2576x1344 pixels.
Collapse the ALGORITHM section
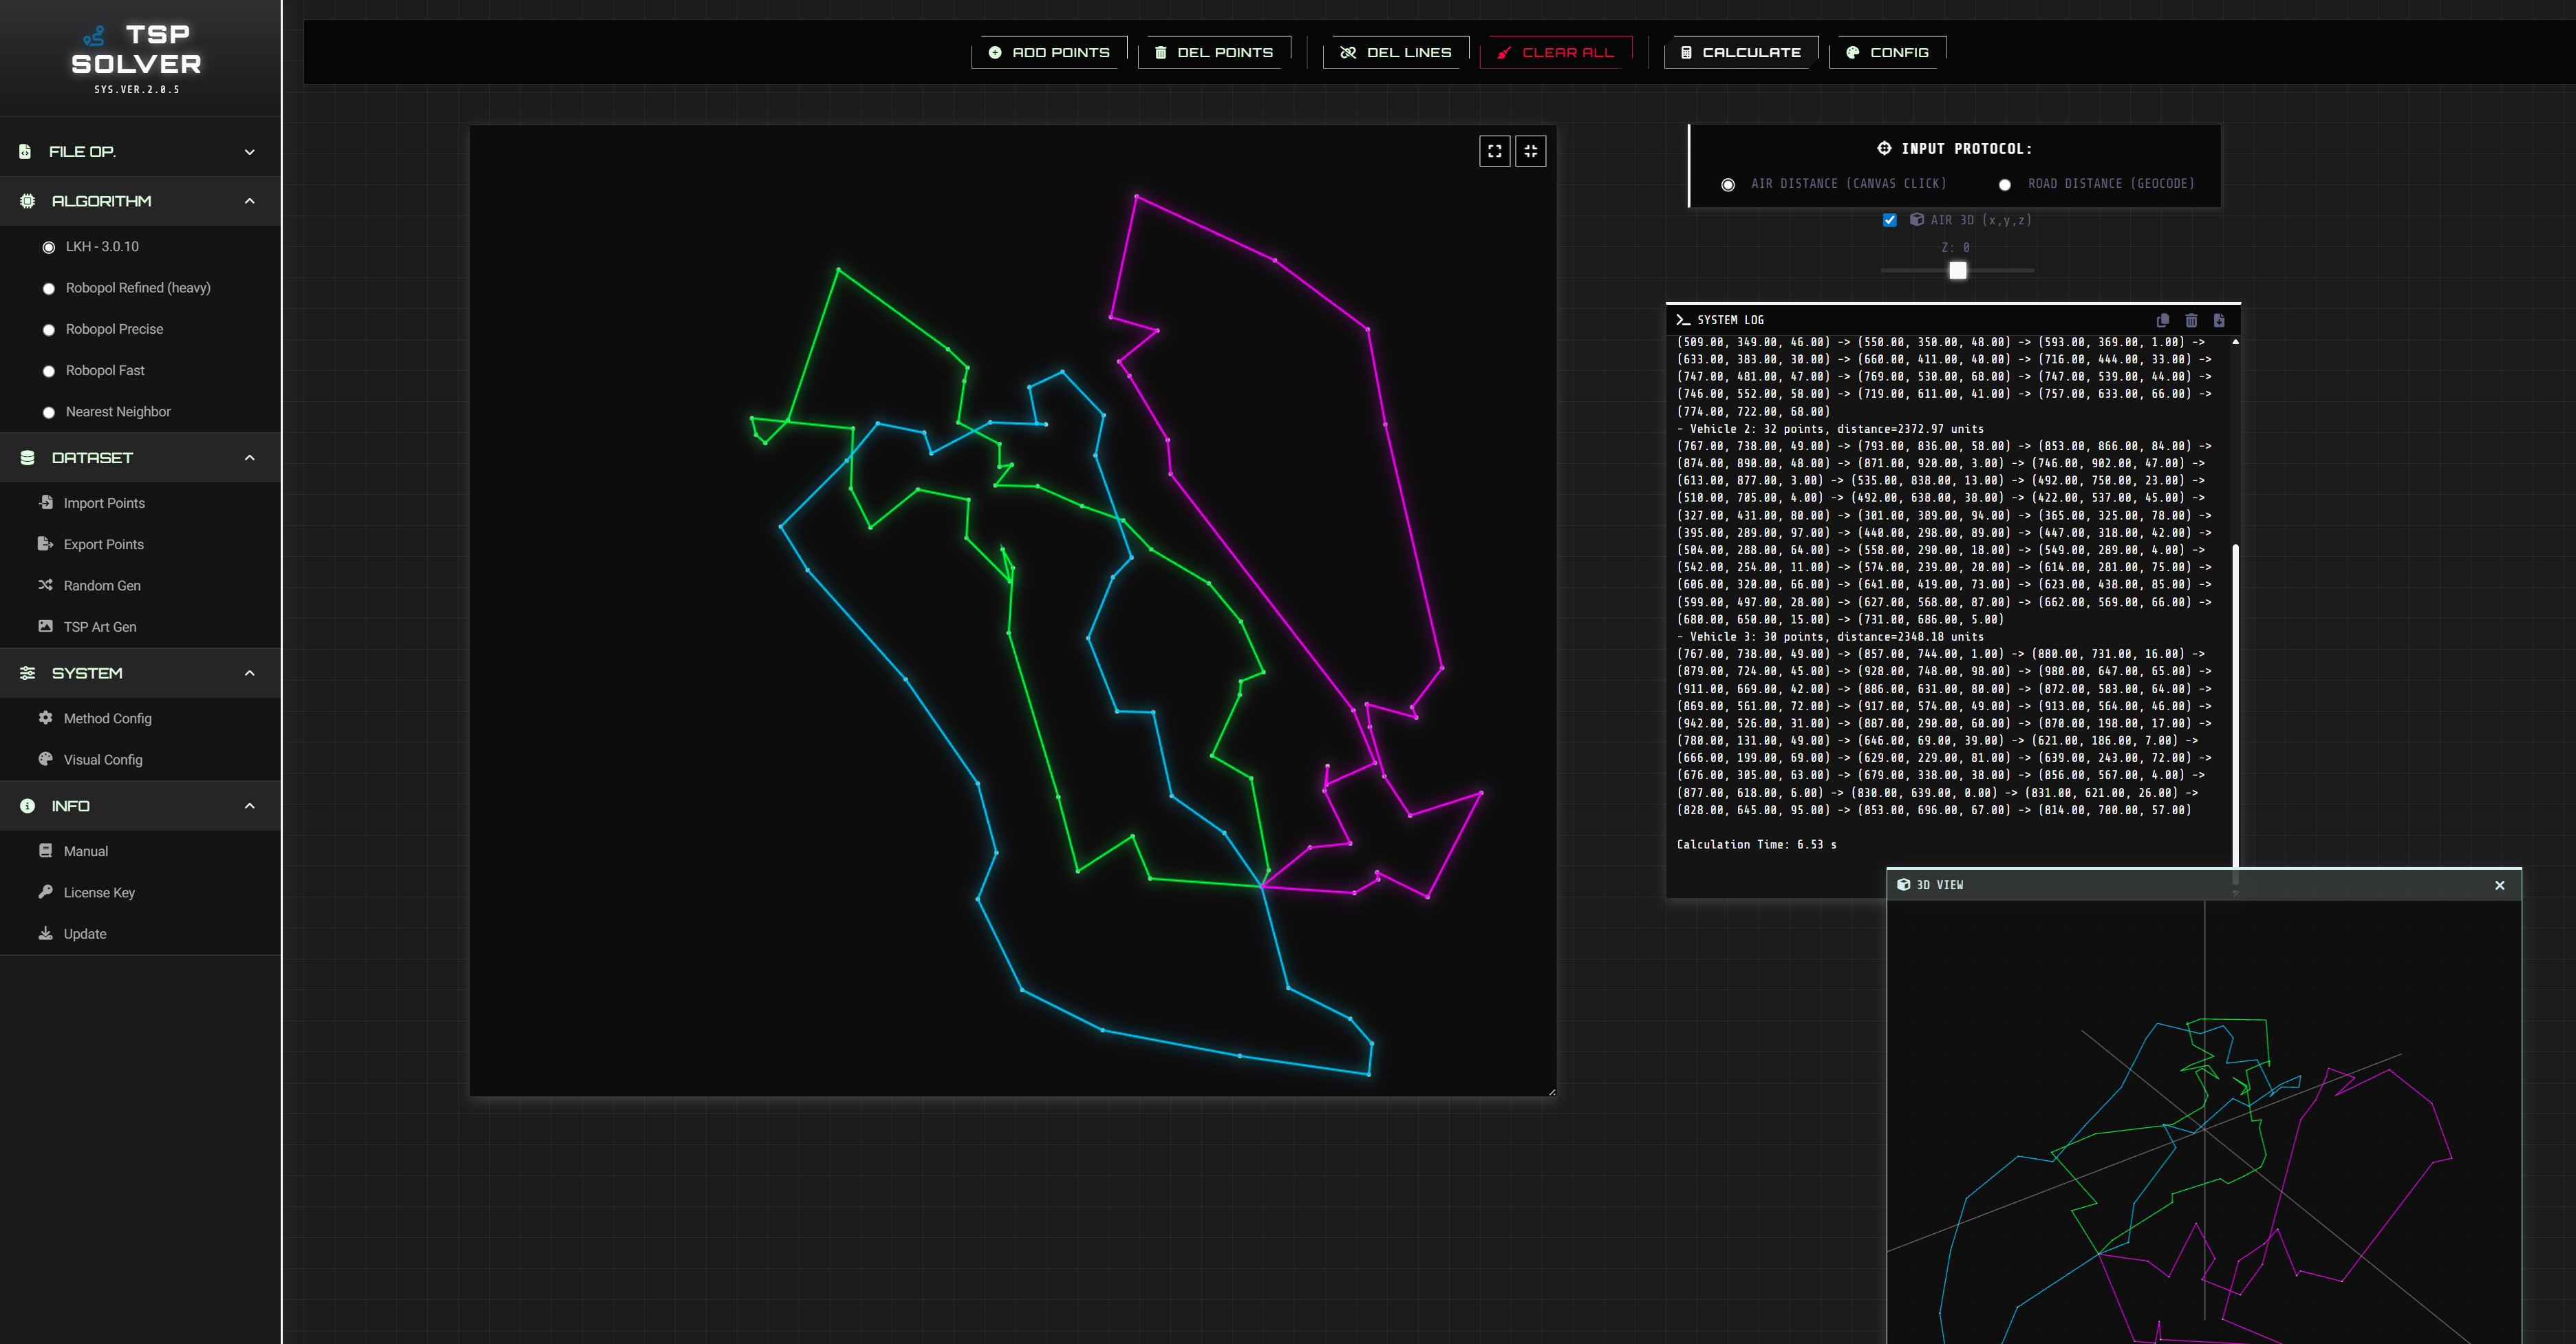pyautogui.click(x=249, y=201)
